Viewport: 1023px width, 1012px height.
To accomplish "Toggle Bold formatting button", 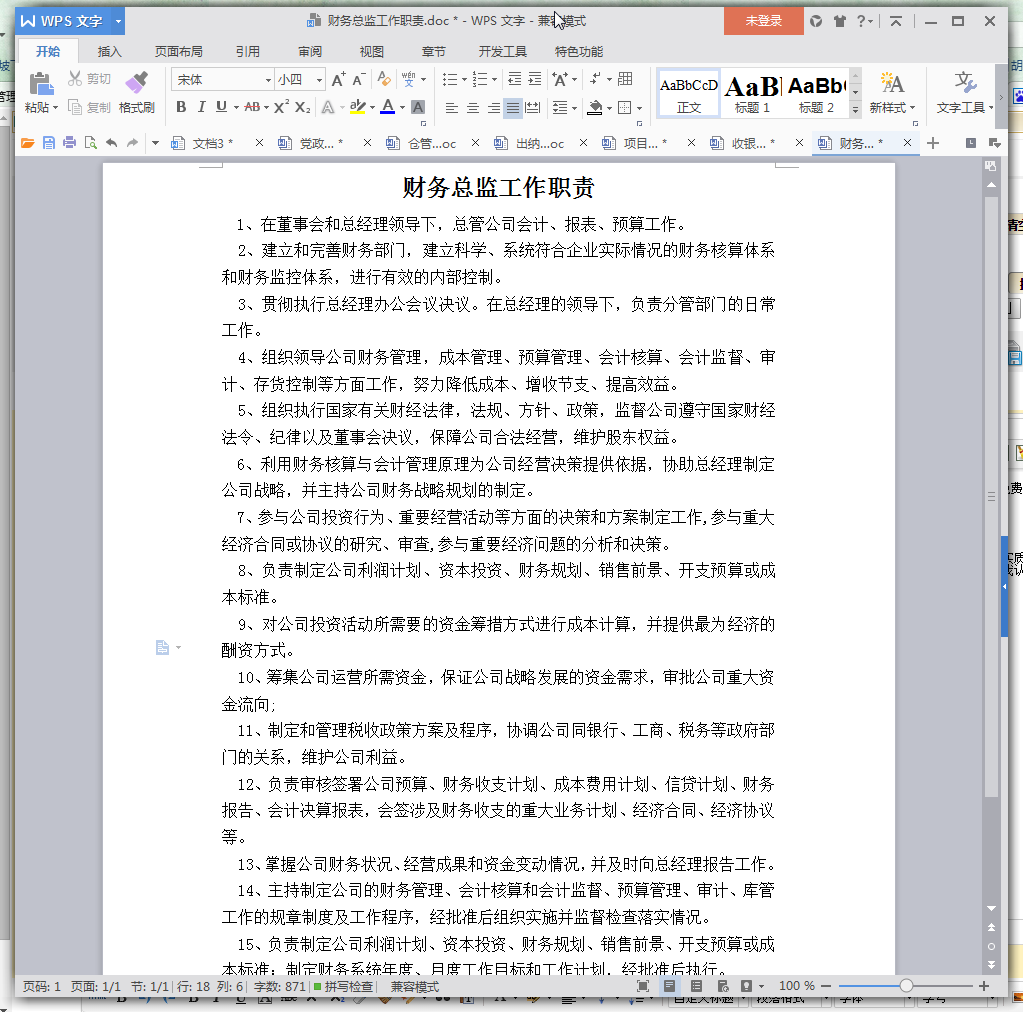I will pyautogui.click(x=181, y=107).
